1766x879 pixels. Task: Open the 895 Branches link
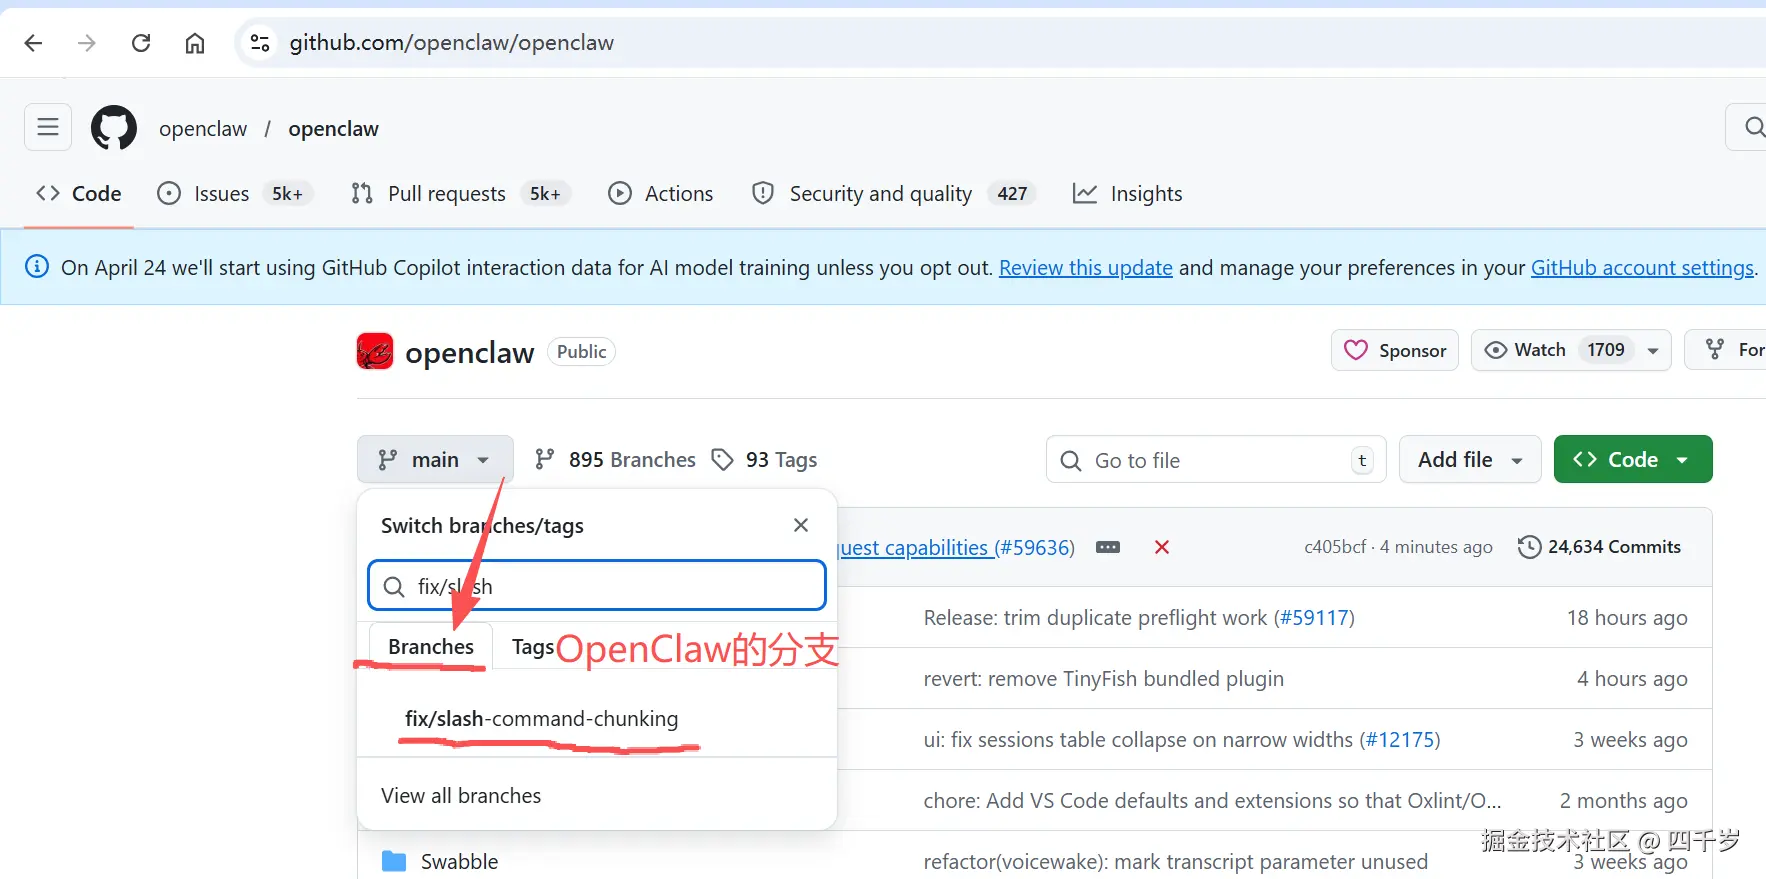[615, 459]
